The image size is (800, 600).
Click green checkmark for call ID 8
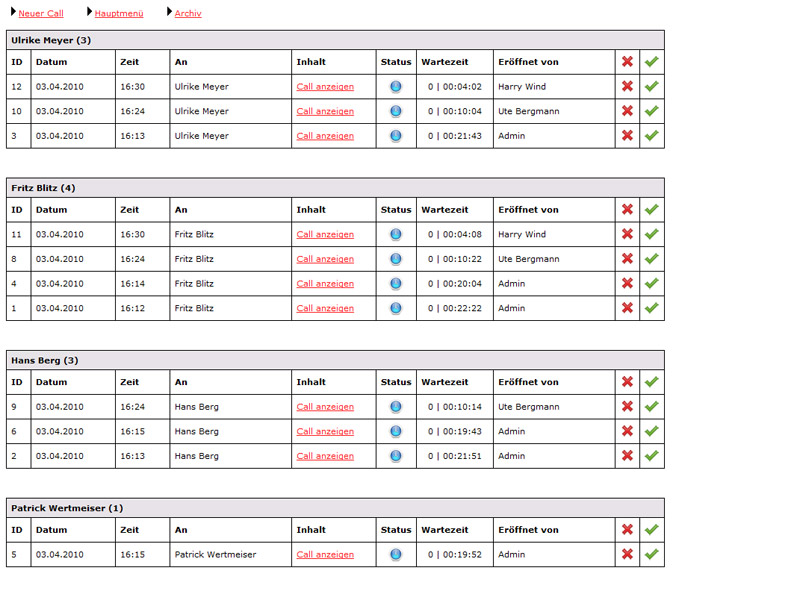[652, 259]
